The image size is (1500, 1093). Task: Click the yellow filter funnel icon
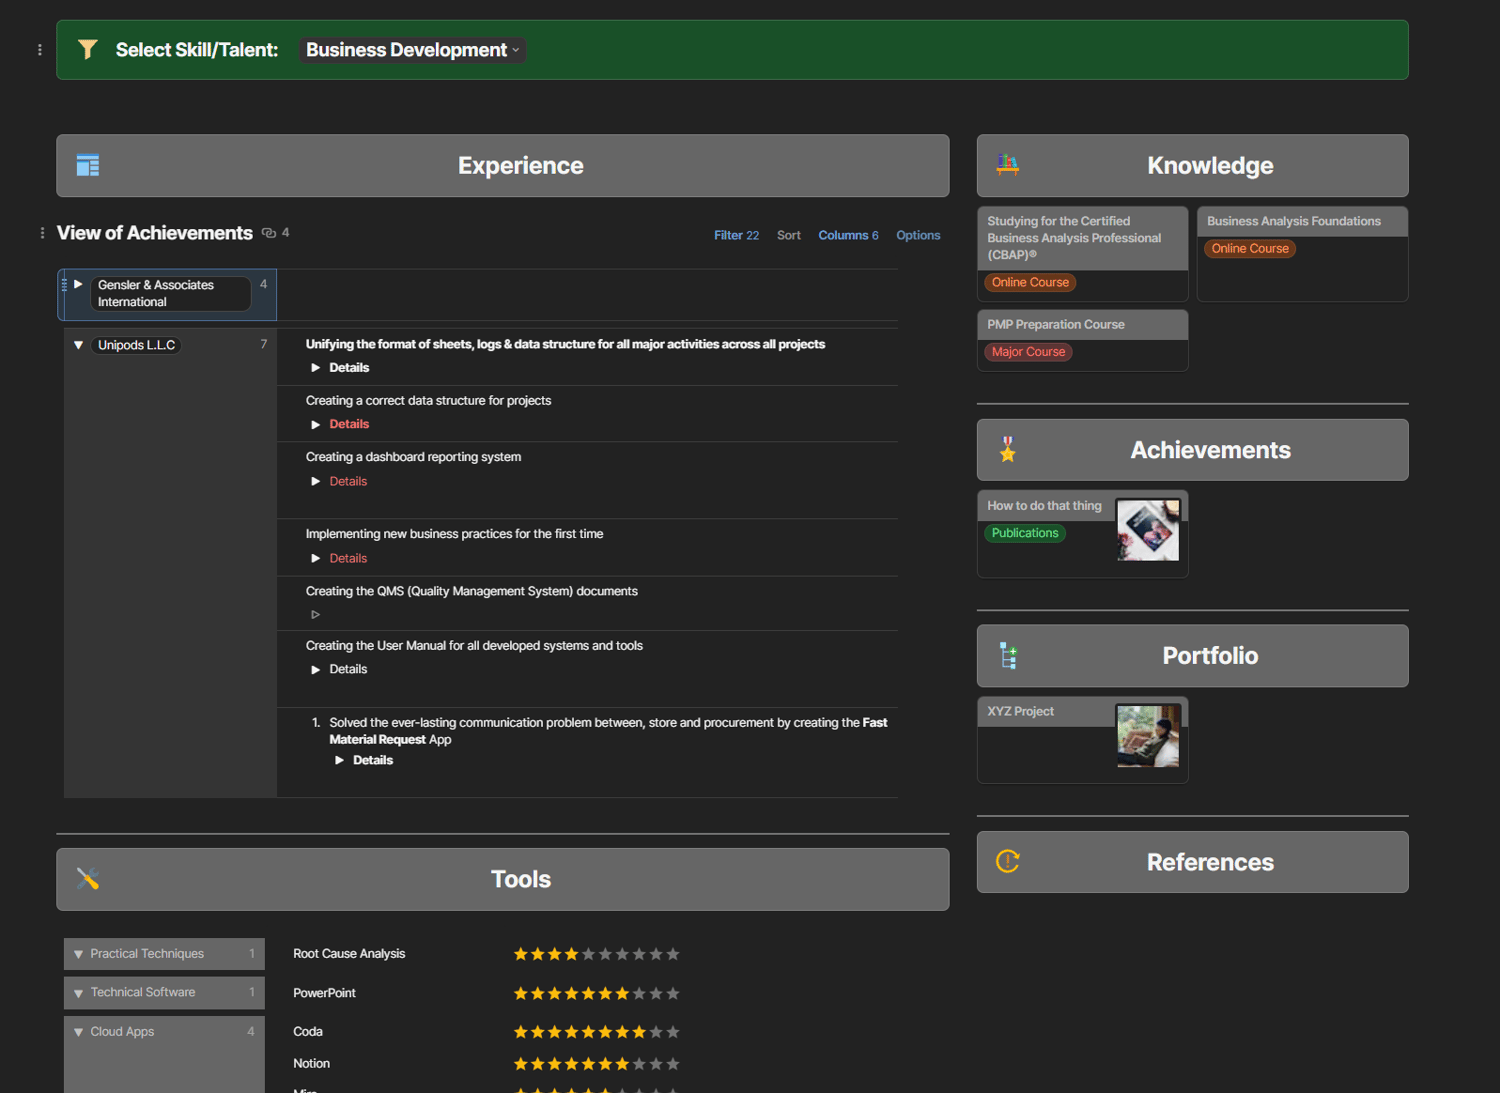88,49
